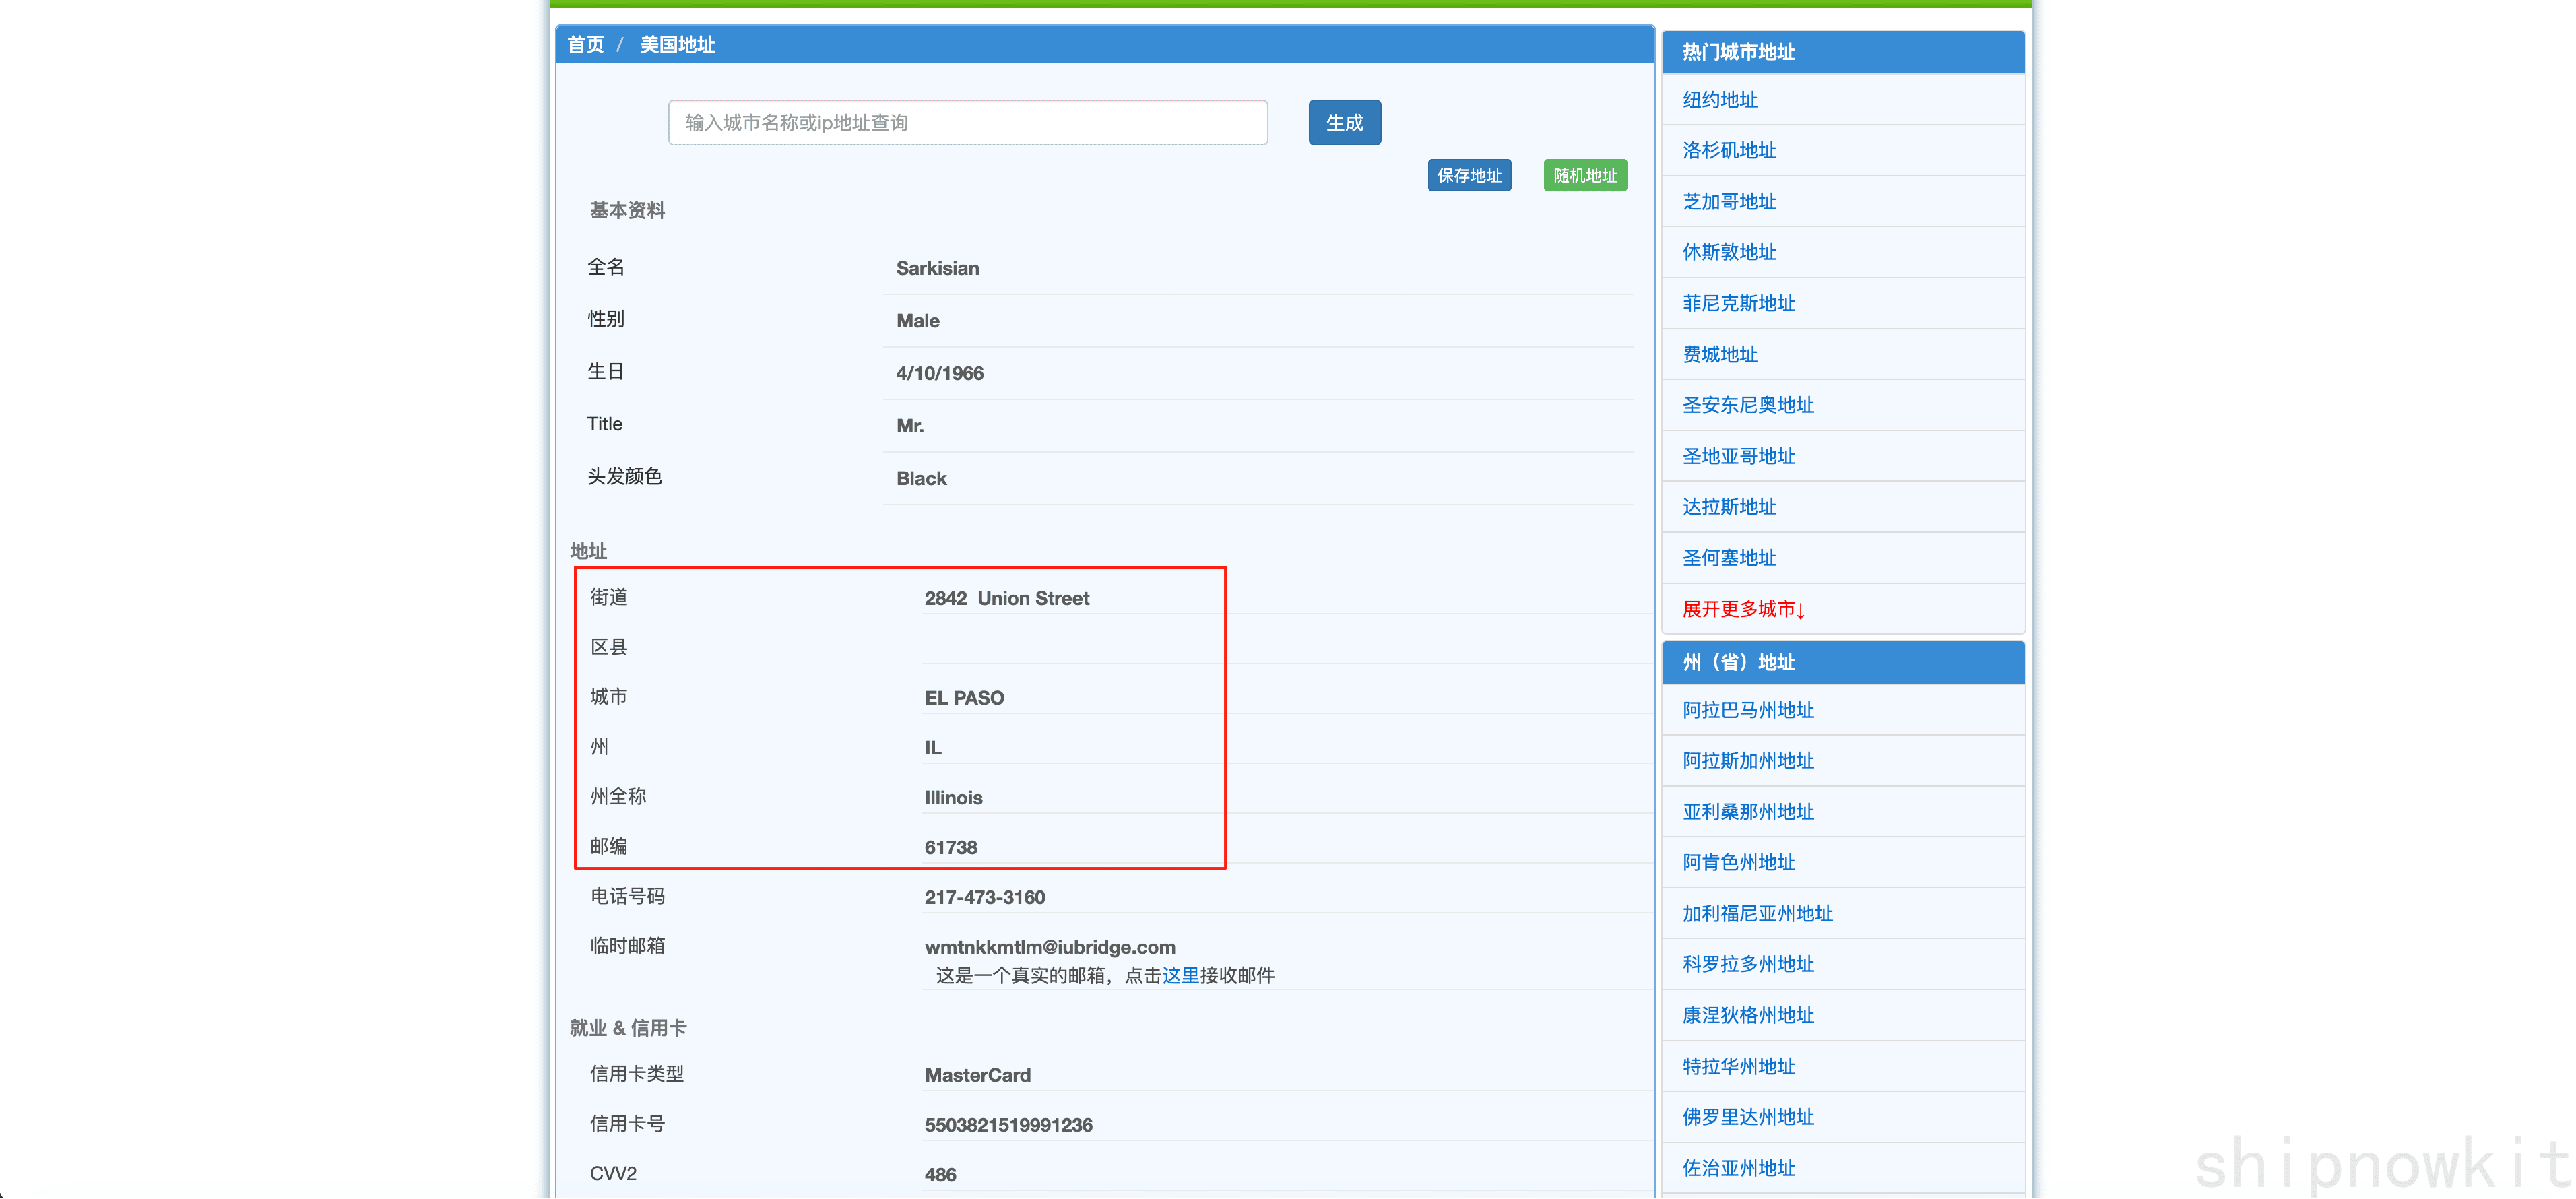This screenshot has height=1199, width=2576.
Task: Open the 纽约地址 New York link
Action: click(x=1719, y=100)
